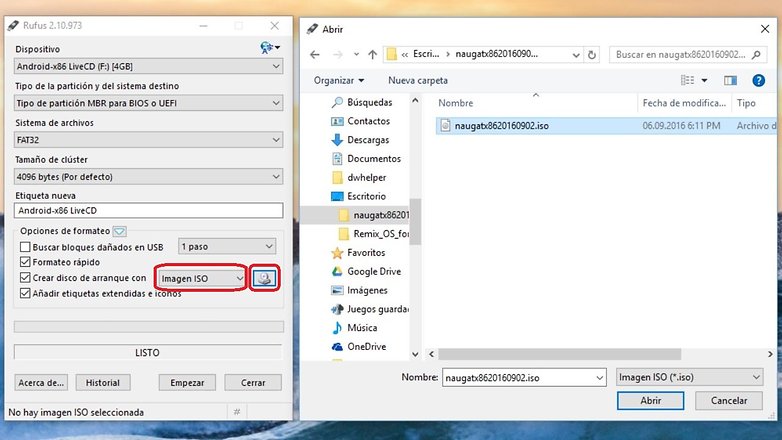The width and height of the screenshot is (782, 440).
Task: Open the Dispositivo dropdown
Action: click(x=149, y=66)
